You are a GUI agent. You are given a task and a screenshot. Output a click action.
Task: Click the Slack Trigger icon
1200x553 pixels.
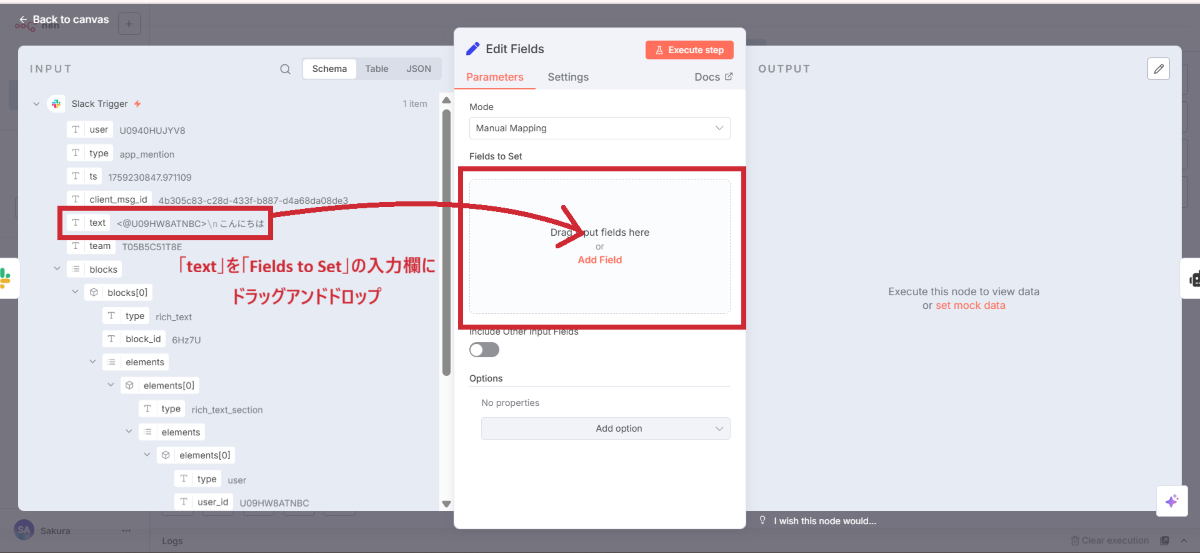tap(56, 103)
